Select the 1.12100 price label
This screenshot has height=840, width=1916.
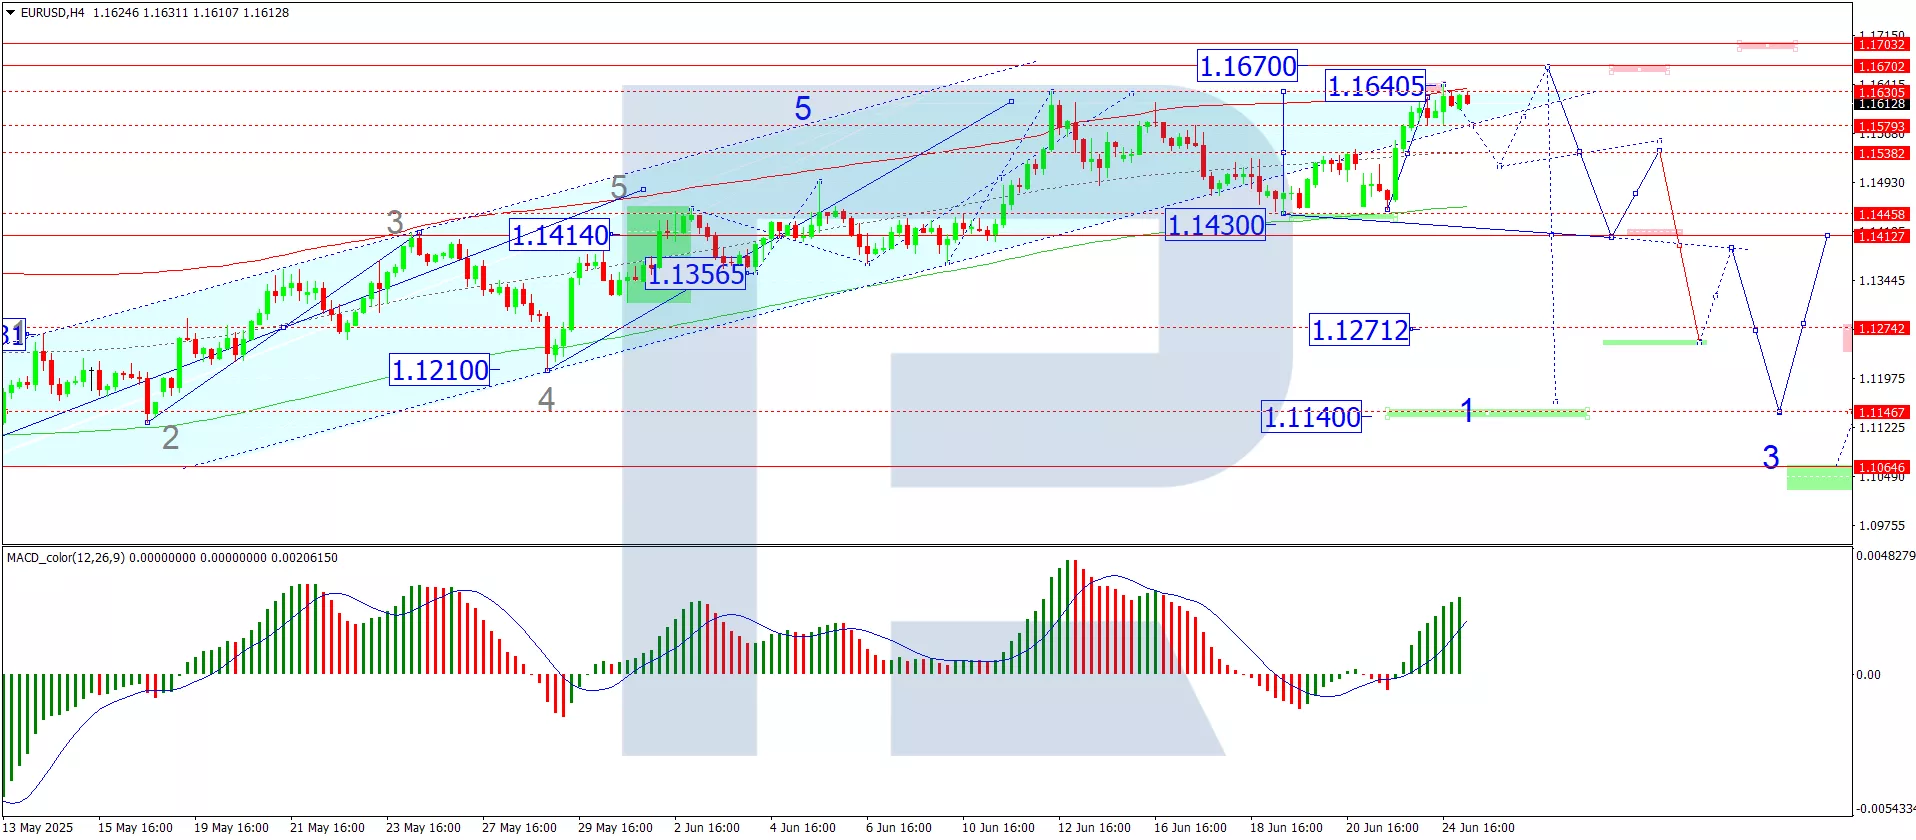tap(440, 370)
